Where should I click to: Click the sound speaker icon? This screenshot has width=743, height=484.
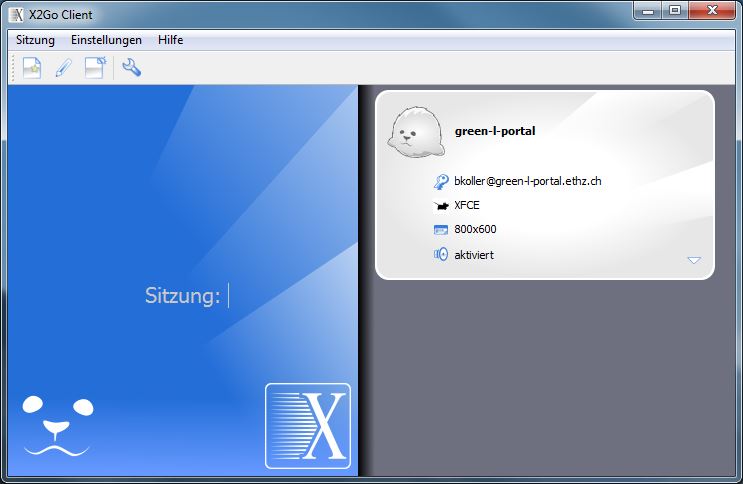point(441,255)
